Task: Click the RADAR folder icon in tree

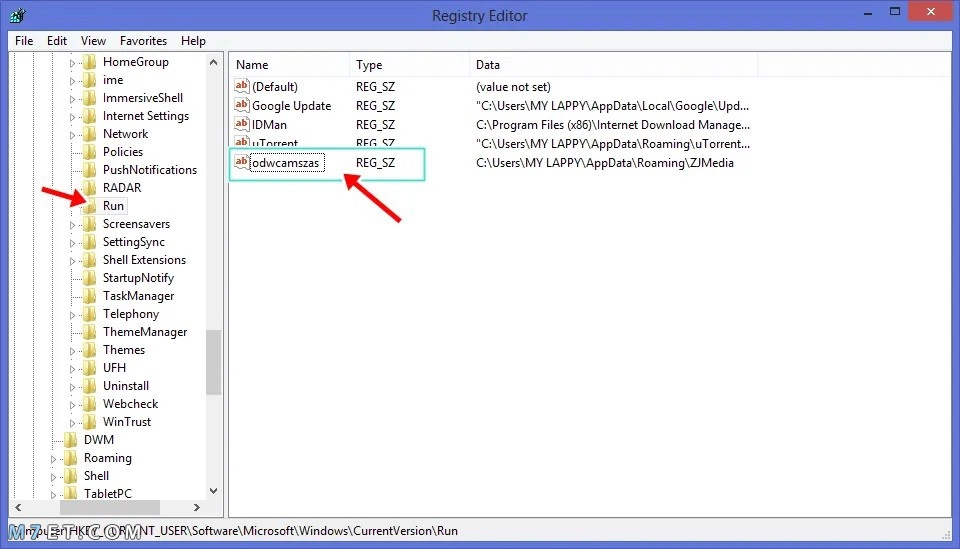Action: (89, 188)
